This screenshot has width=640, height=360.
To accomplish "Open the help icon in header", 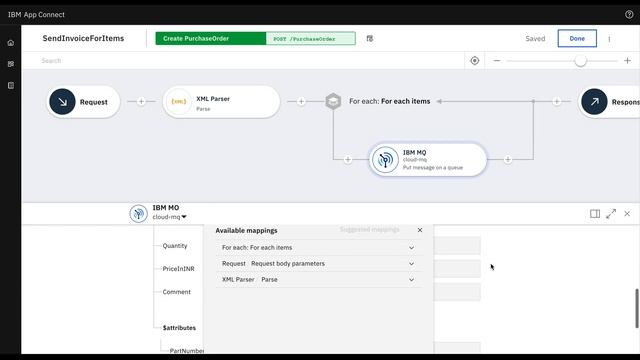I will point(629,15).
